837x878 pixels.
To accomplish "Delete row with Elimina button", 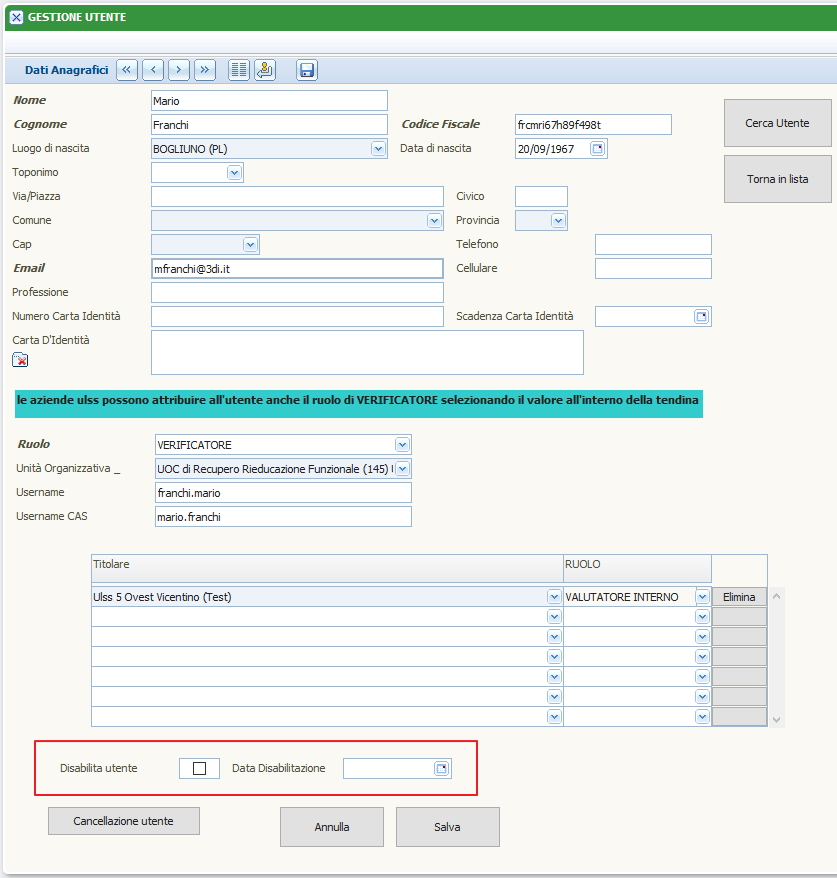I will click(x=739, y=597).
